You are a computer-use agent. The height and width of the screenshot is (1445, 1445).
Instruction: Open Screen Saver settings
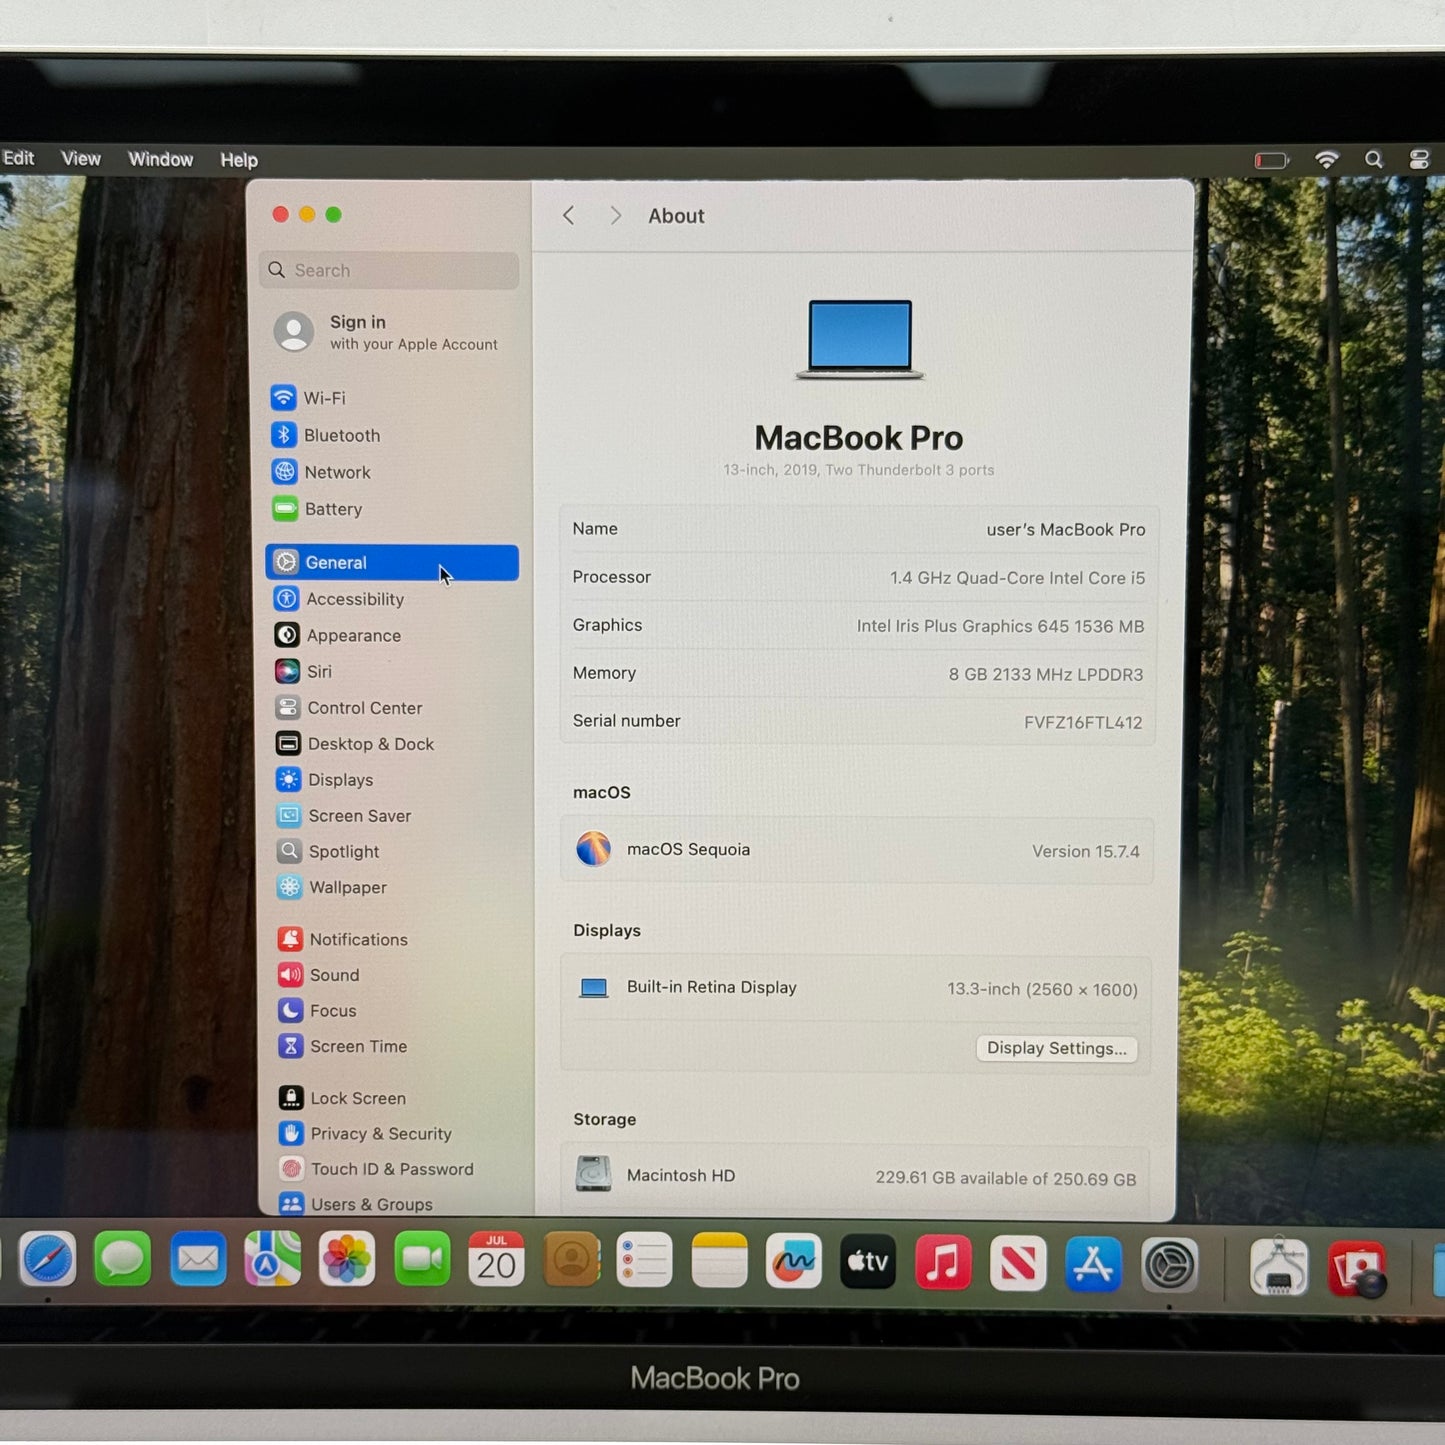click(x=391, y=815)
